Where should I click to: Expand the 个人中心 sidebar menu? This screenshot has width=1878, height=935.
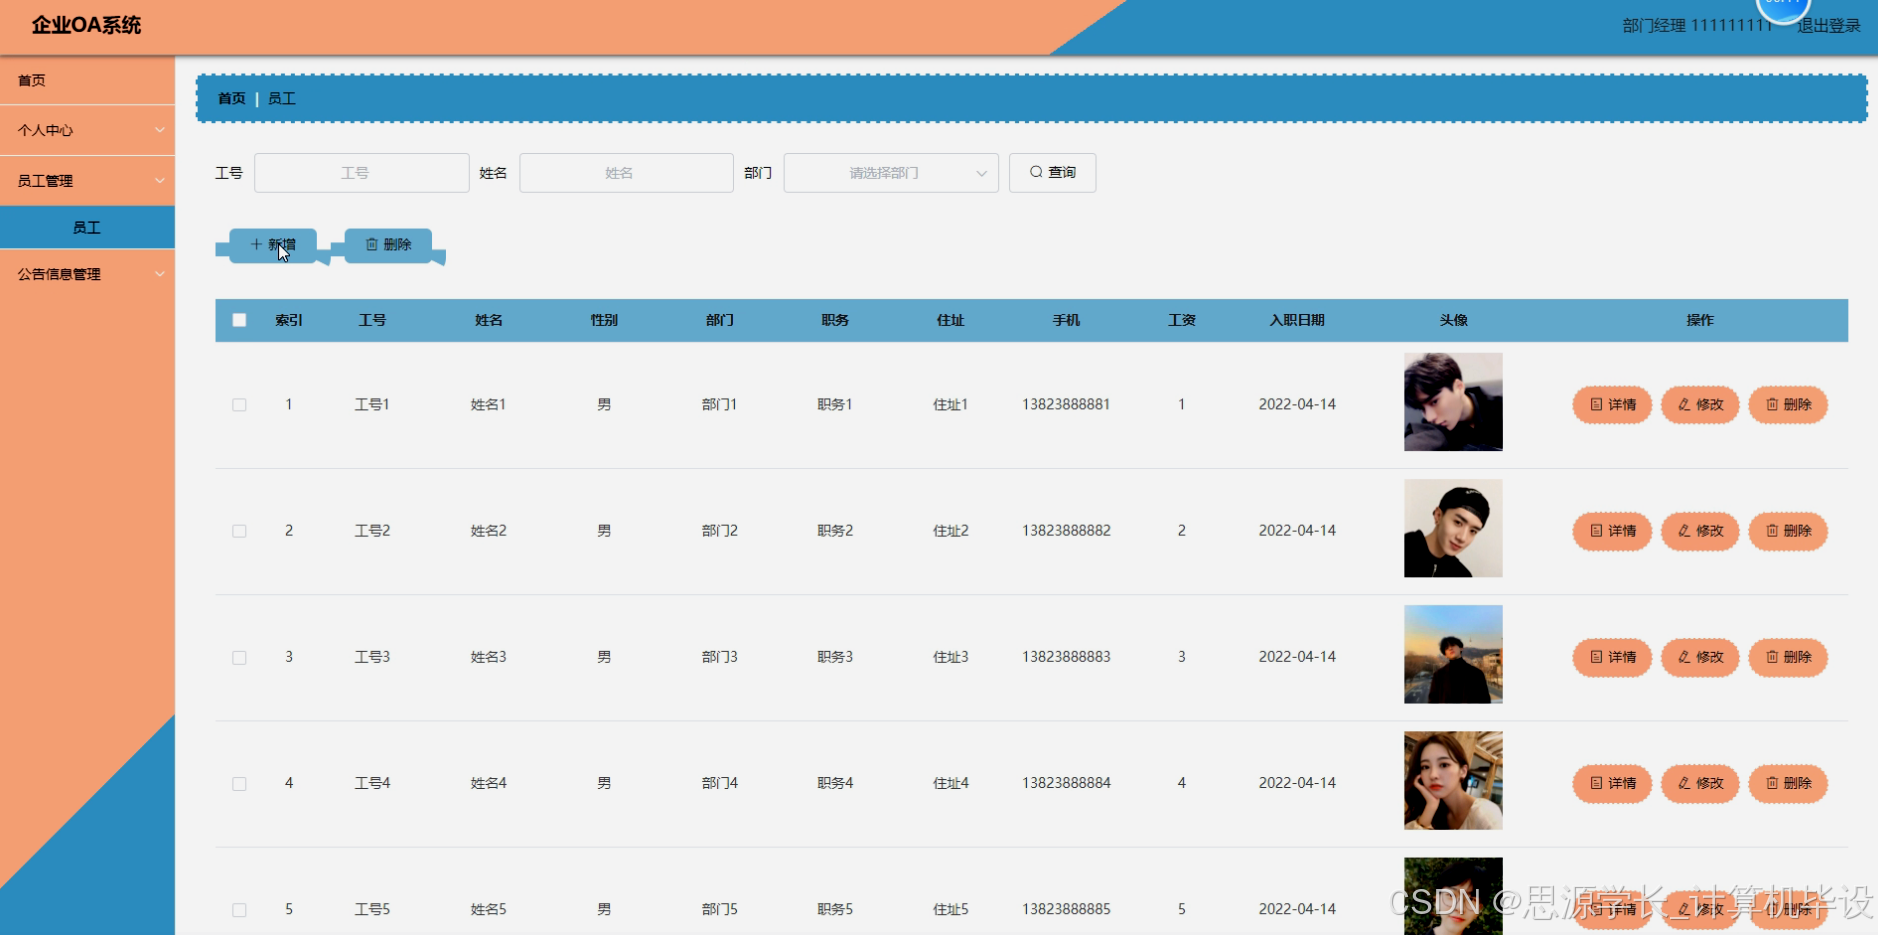[x=88, y=130]
